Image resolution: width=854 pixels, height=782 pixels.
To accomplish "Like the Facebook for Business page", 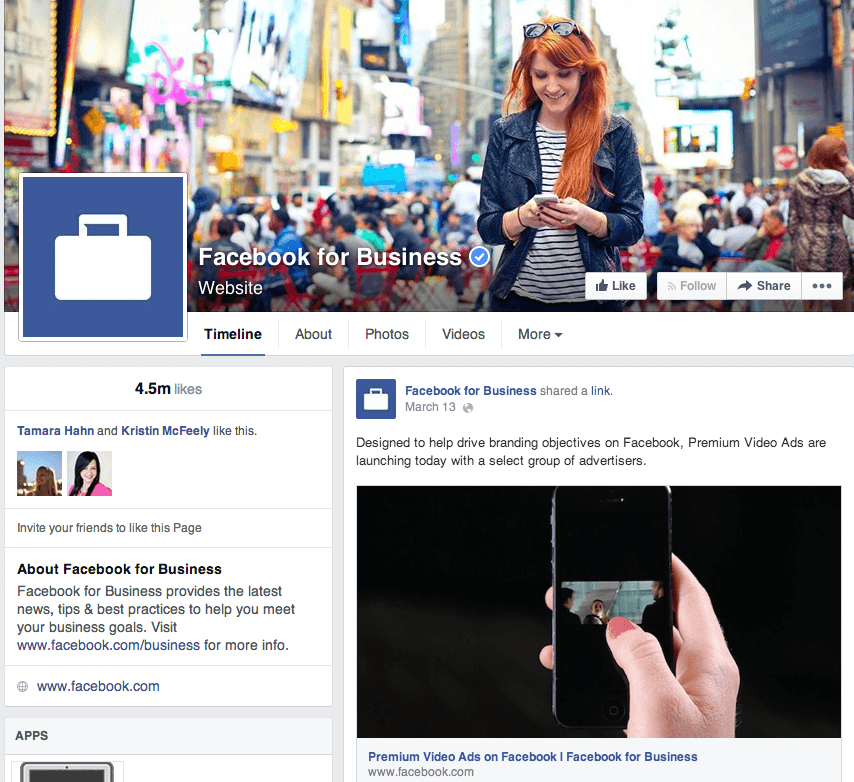I will pos(615,286).
